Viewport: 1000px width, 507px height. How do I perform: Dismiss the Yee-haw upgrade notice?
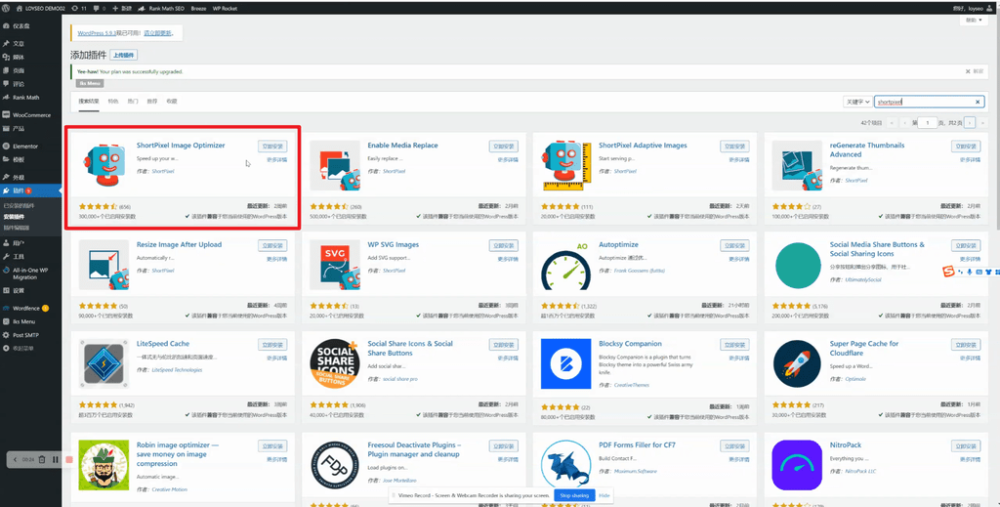click(974, 71)
